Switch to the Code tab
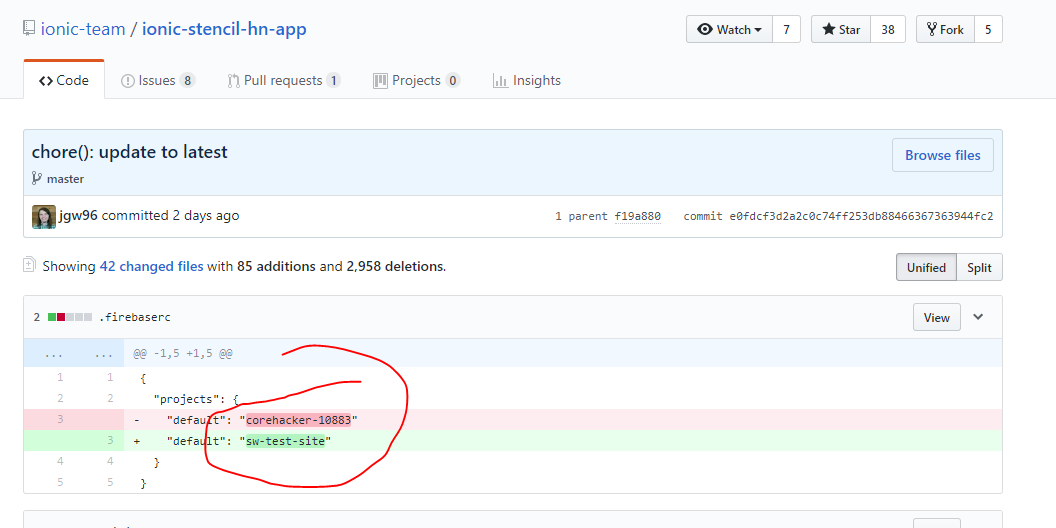This screenshot has width=1056, height=528. 64,80
